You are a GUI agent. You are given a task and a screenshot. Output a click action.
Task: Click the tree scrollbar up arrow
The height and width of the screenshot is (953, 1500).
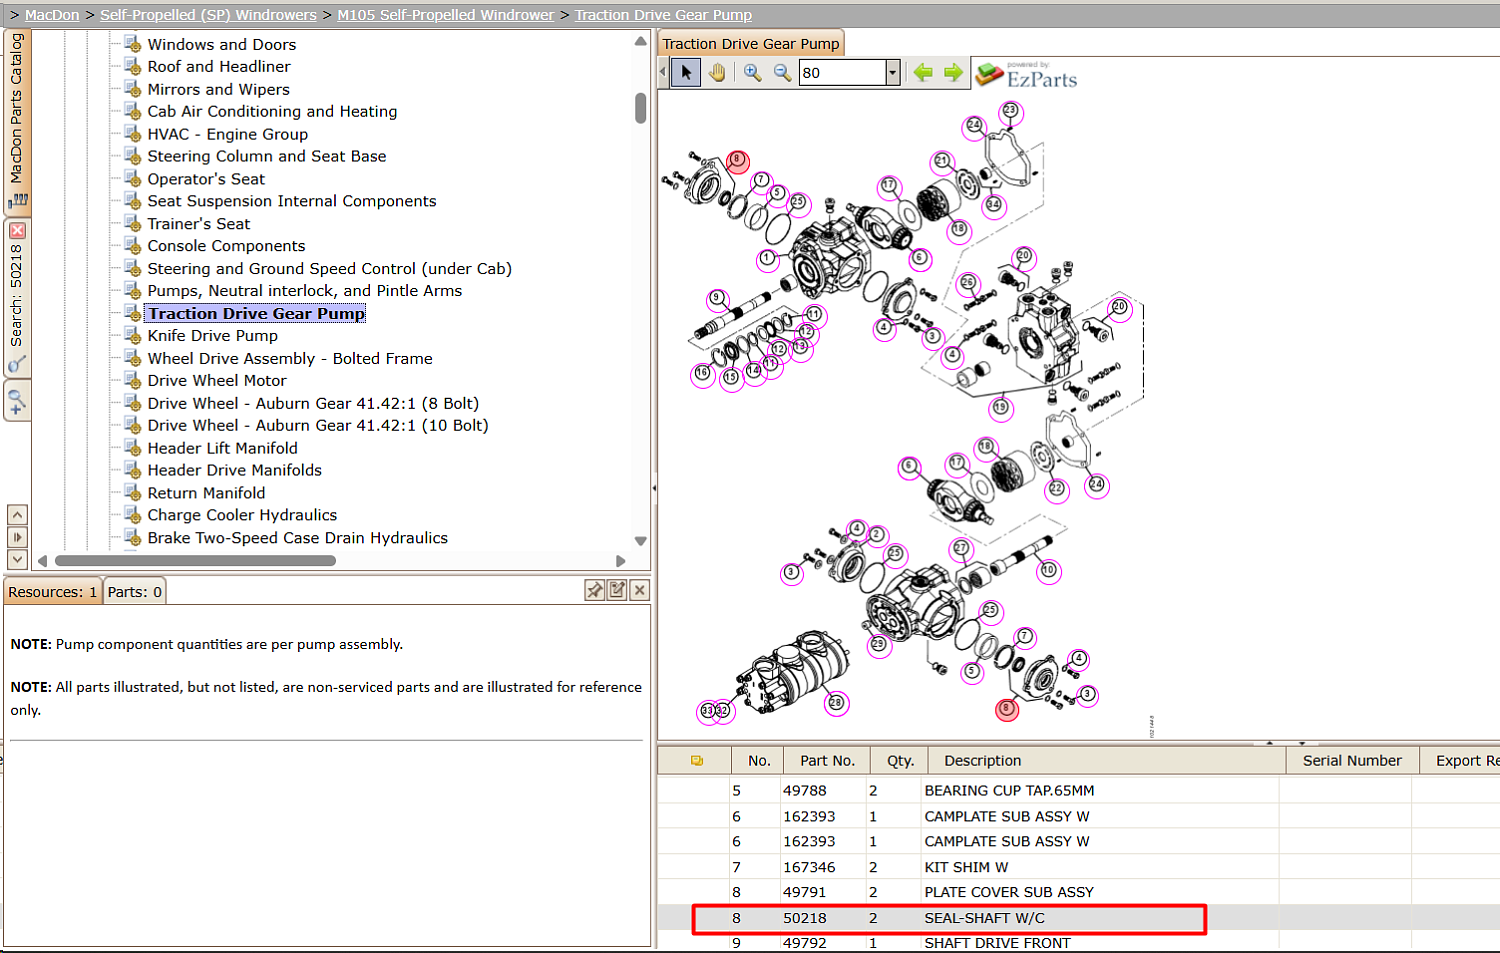[640, 41]
